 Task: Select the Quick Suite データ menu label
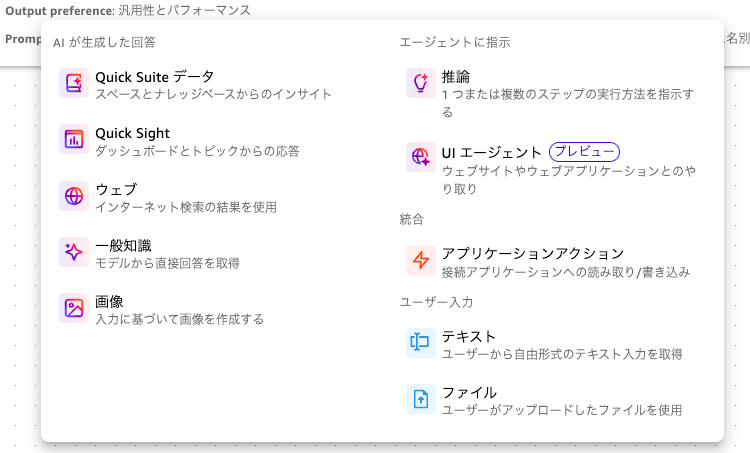coord(154,77)
